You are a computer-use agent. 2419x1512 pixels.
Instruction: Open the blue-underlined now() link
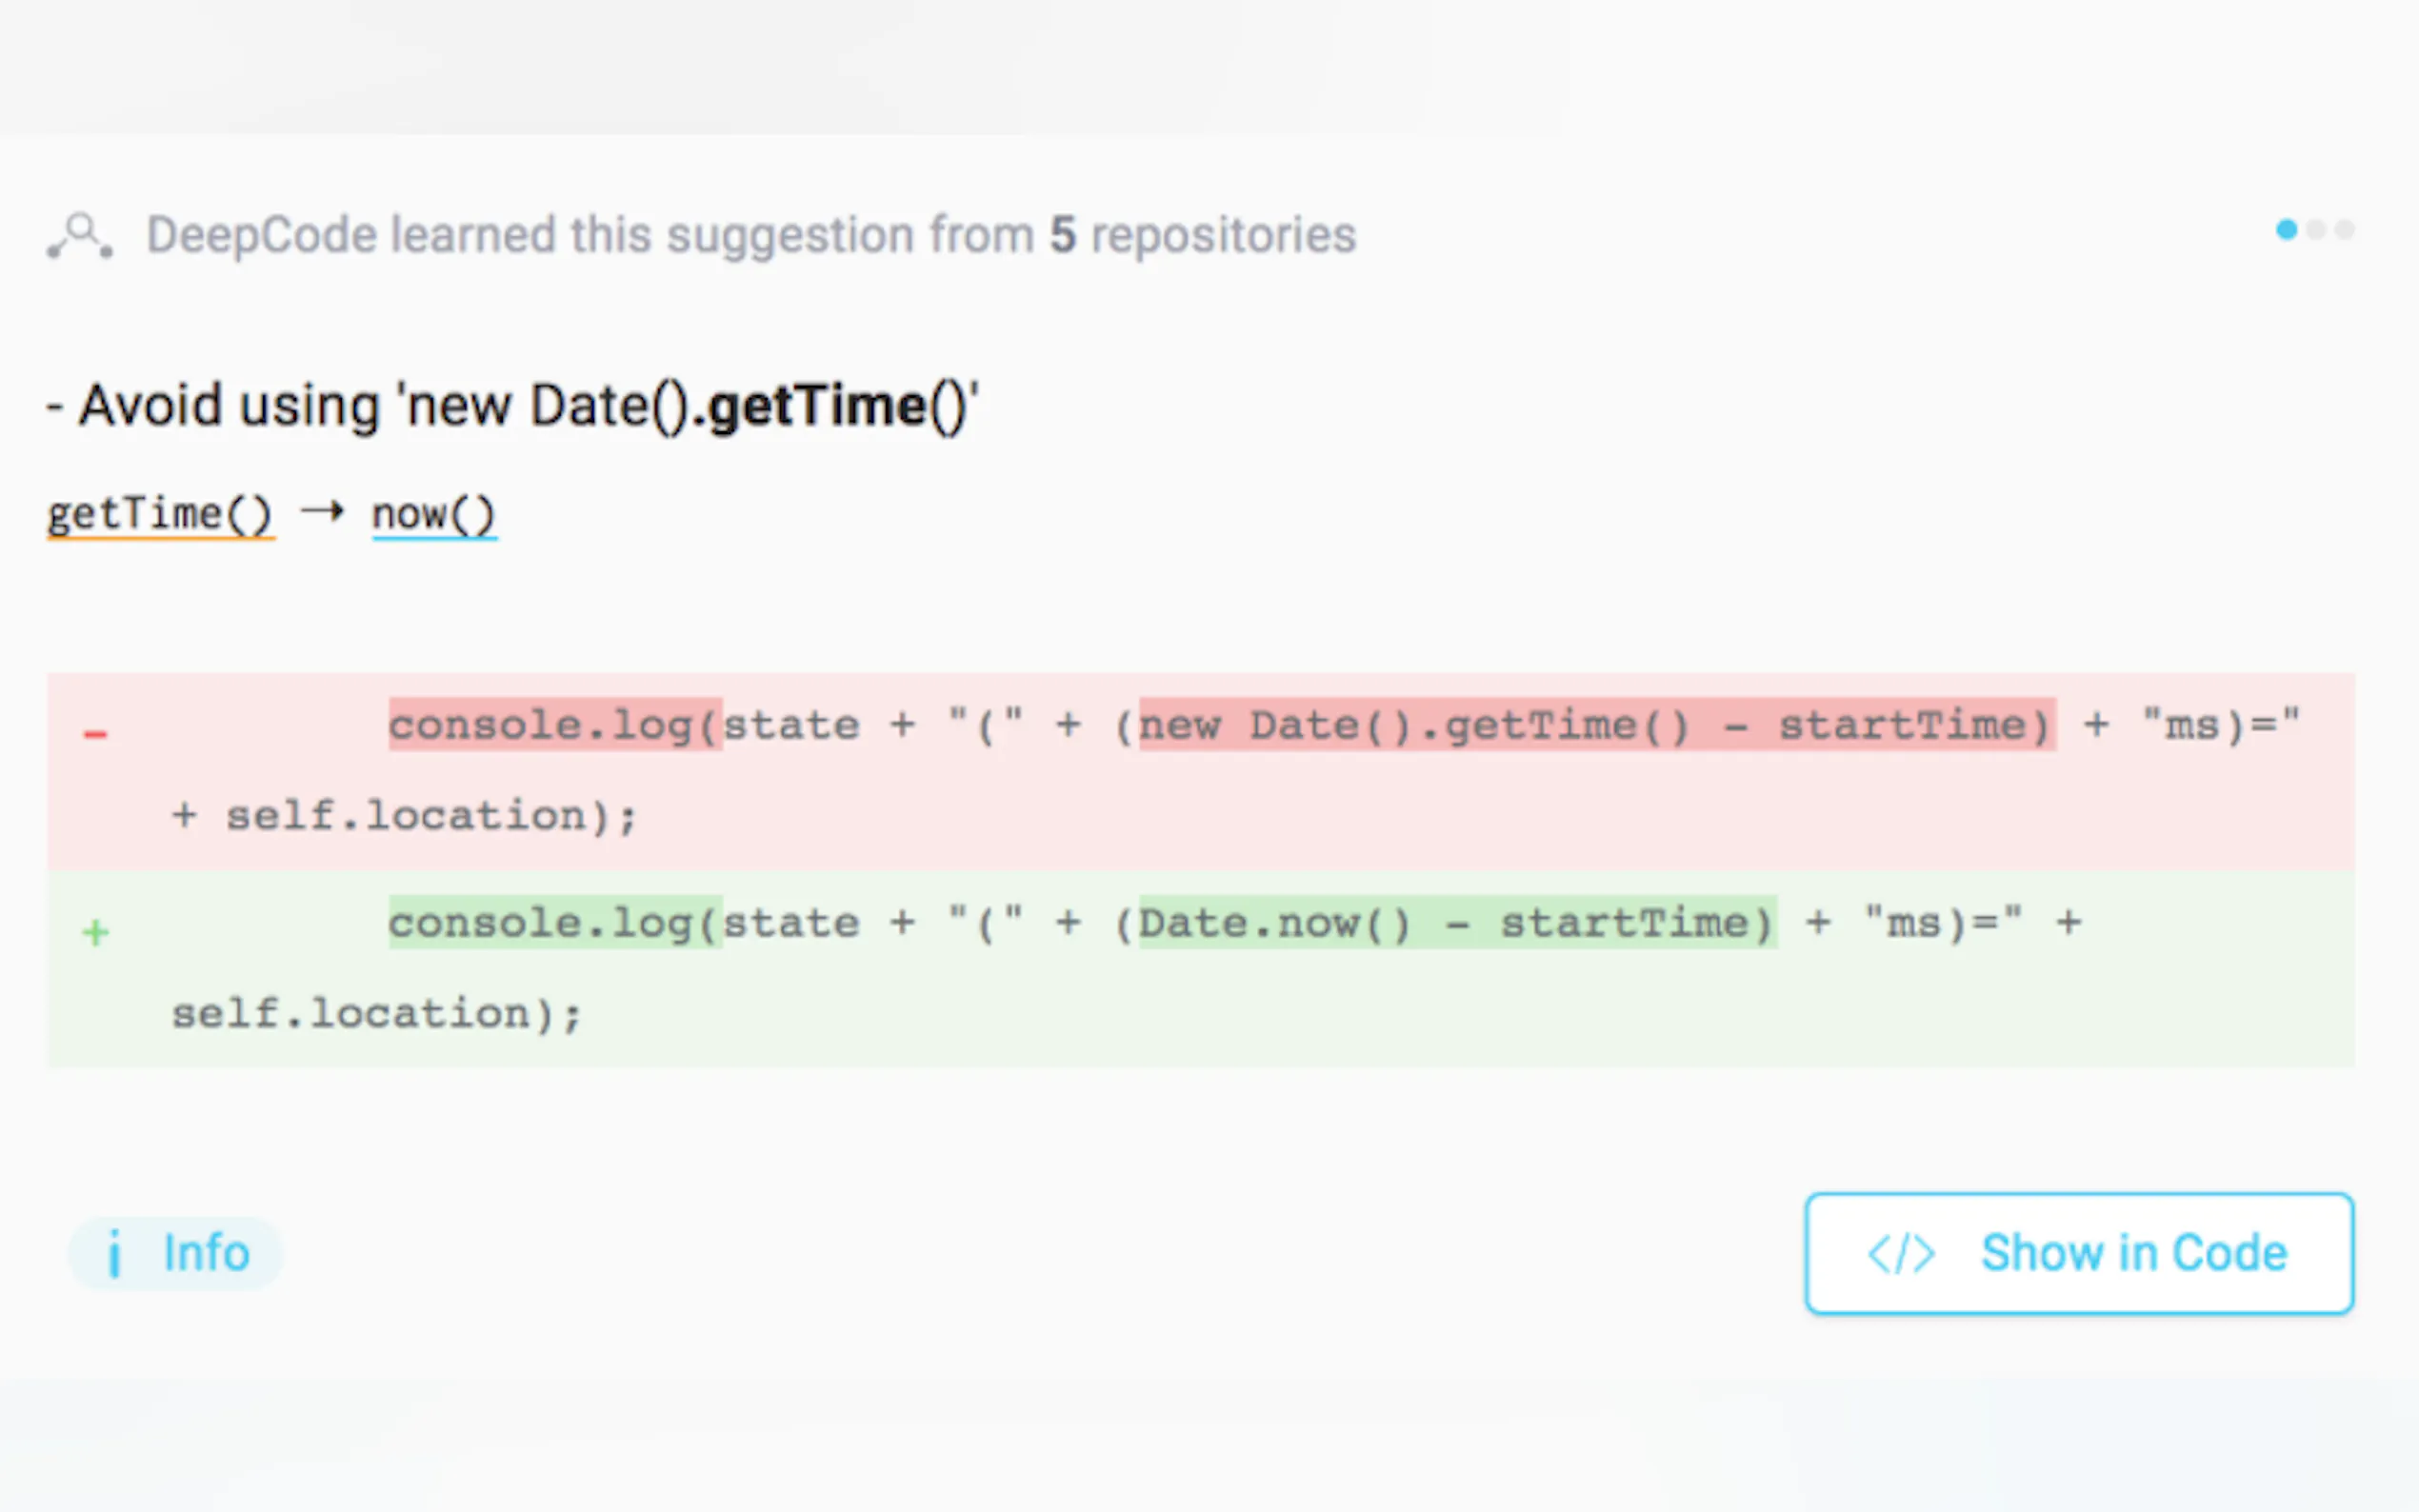pos(434,514)
